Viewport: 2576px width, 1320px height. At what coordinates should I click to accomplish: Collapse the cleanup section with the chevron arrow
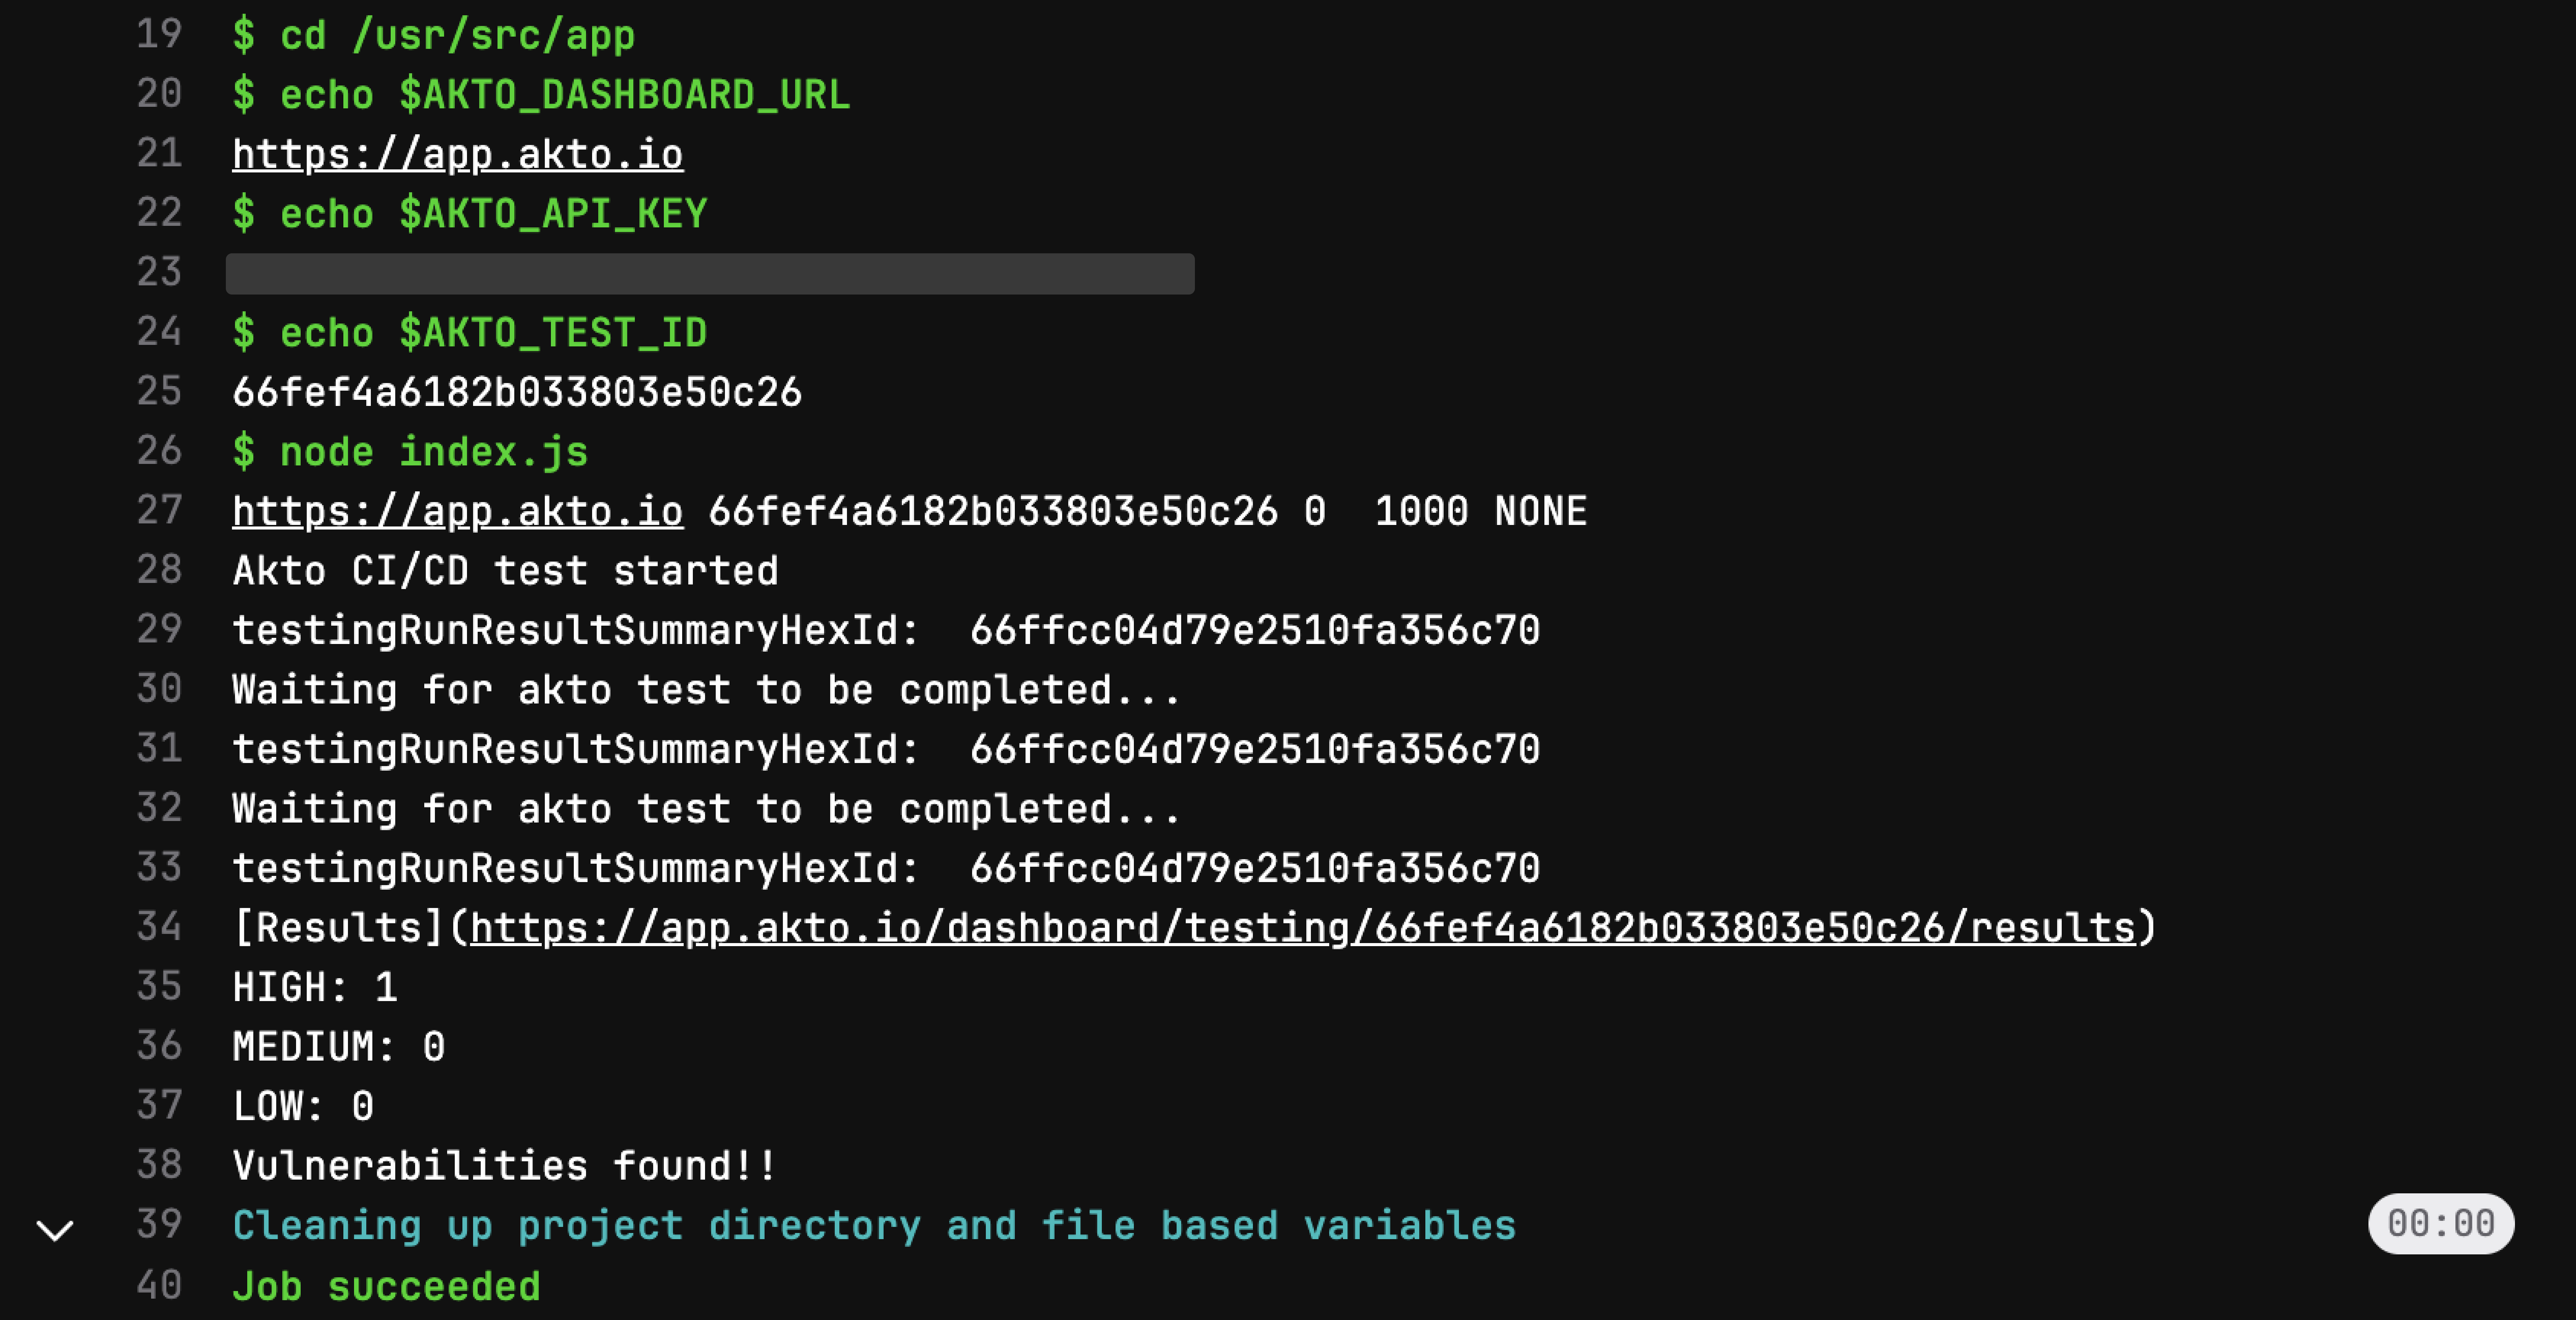(x=55, y=1229)
